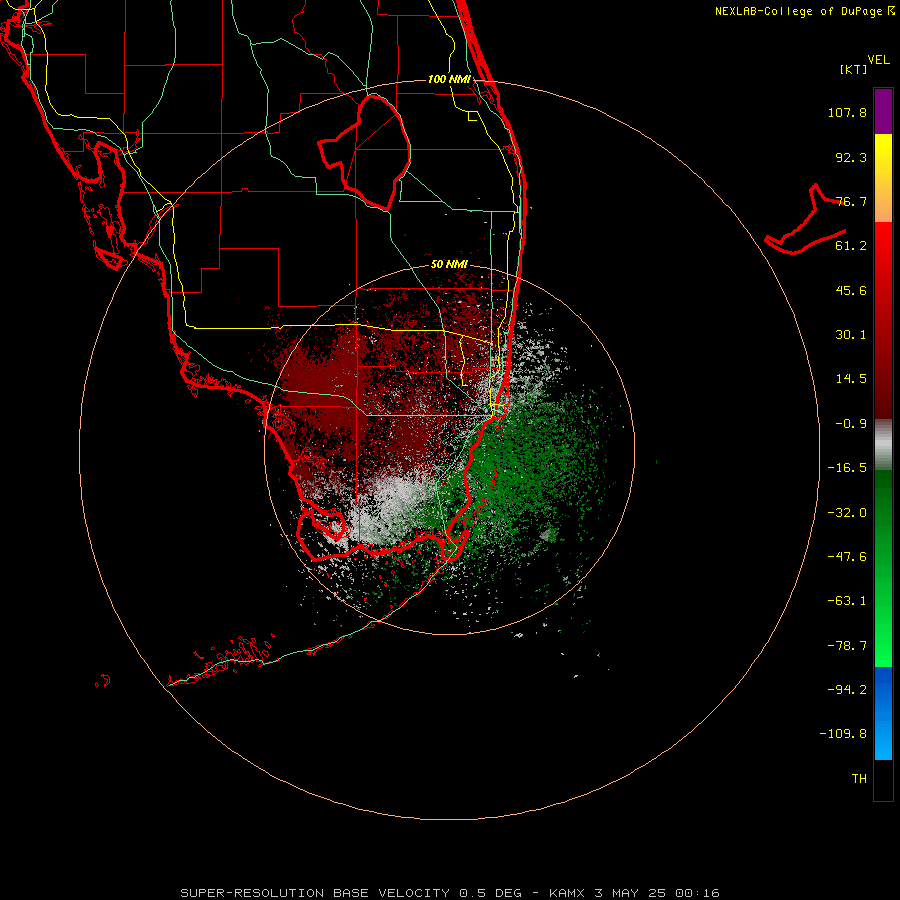Click the [KT] units label
The image size is (900, 900).
[853, 69]
